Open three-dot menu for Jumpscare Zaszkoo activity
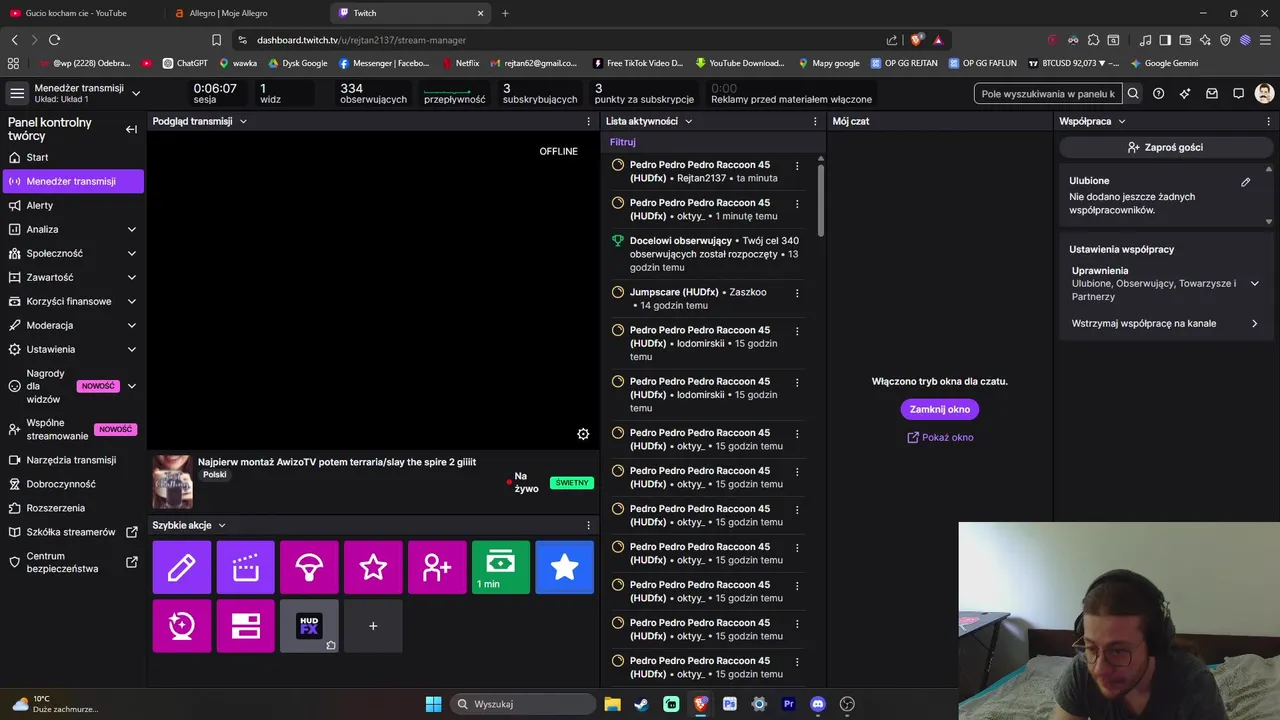Screen dimensions: 1280x720 click(797, 293)
